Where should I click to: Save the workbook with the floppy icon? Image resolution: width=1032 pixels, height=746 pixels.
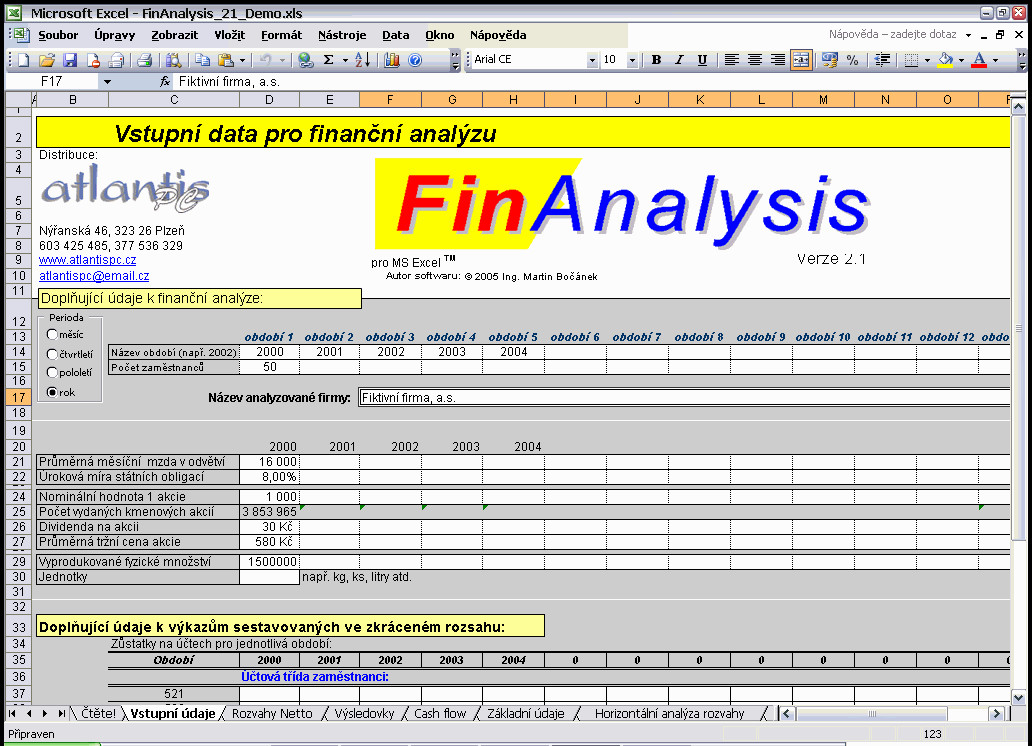click(x=70, y=61)
